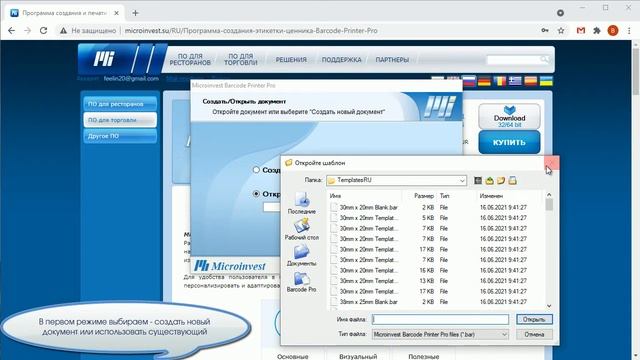This screenshot has height=360, width=640.
Task: Click sidebar button Другое ПО
Action: pyautogui.click(x=120, y=136)
